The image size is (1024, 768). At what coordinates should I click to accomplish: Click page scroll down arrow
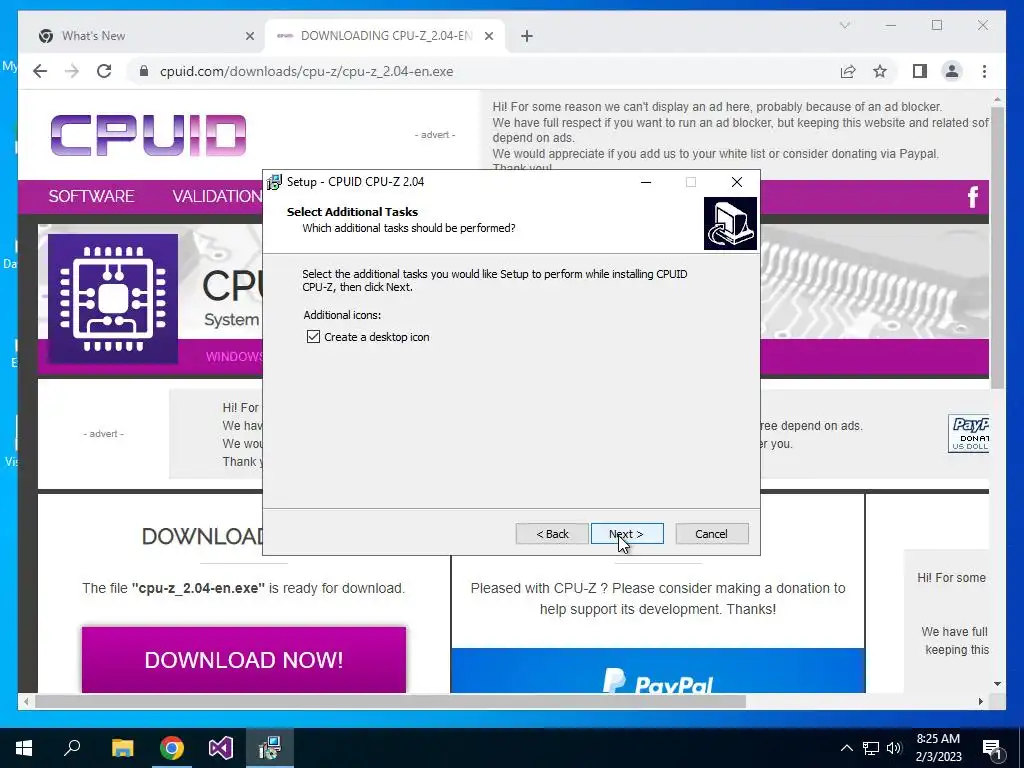click(x=997, y=684)
